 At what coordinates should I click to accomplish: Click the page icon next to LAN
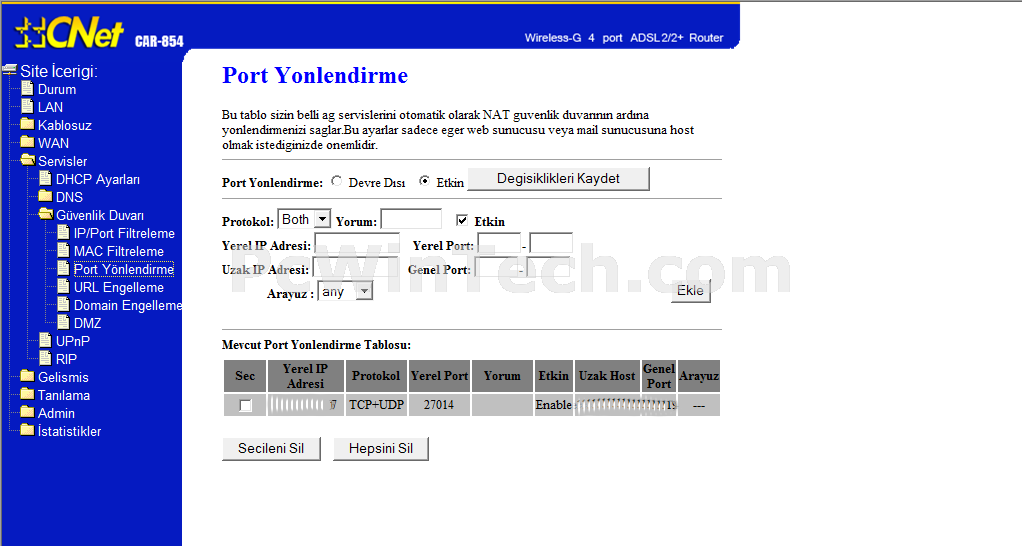[27, 106]
